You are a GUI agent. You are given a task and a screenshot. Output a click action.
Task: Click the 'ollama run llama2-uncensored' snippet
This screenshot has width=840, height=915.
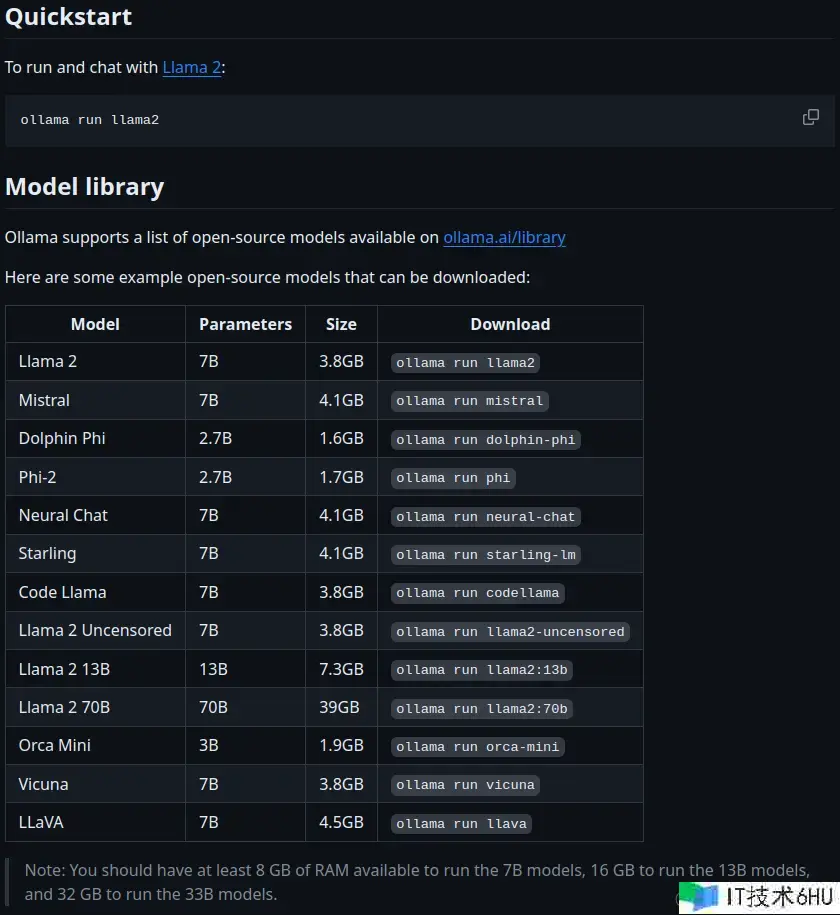point(510,631)
